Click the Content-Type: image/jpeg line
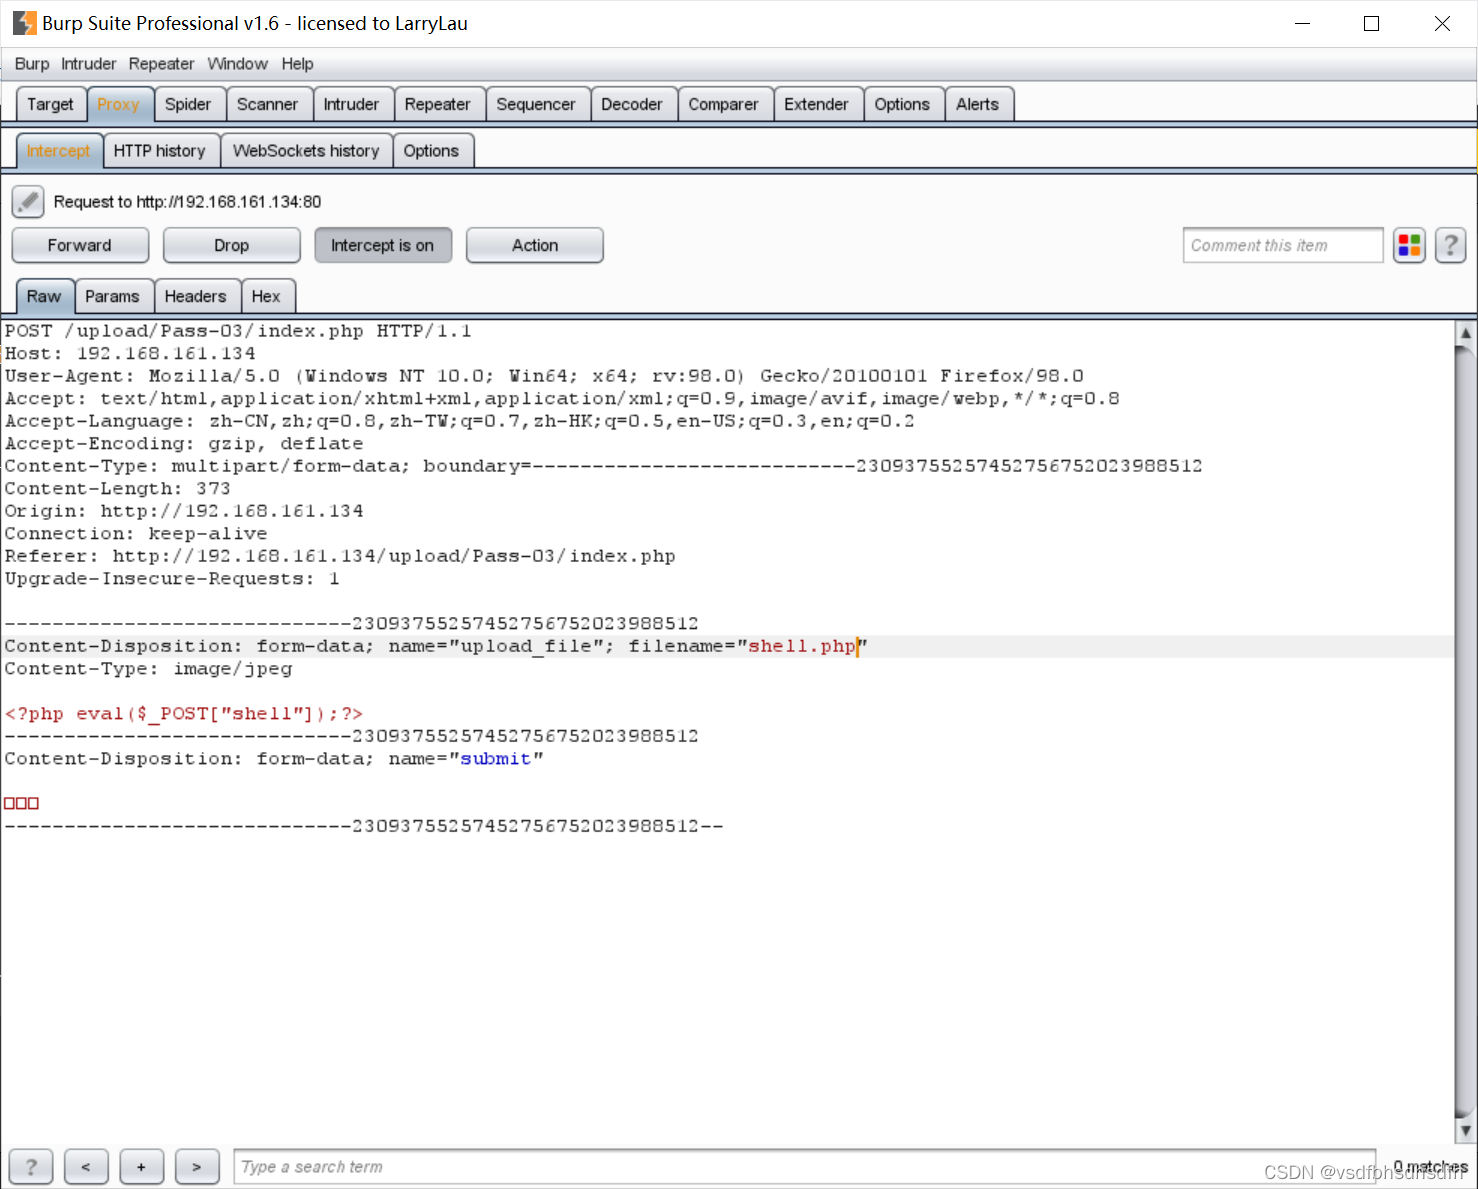Image resolution: width=1478 pixels, height=1189 pixels. click(x=148, y=669)
